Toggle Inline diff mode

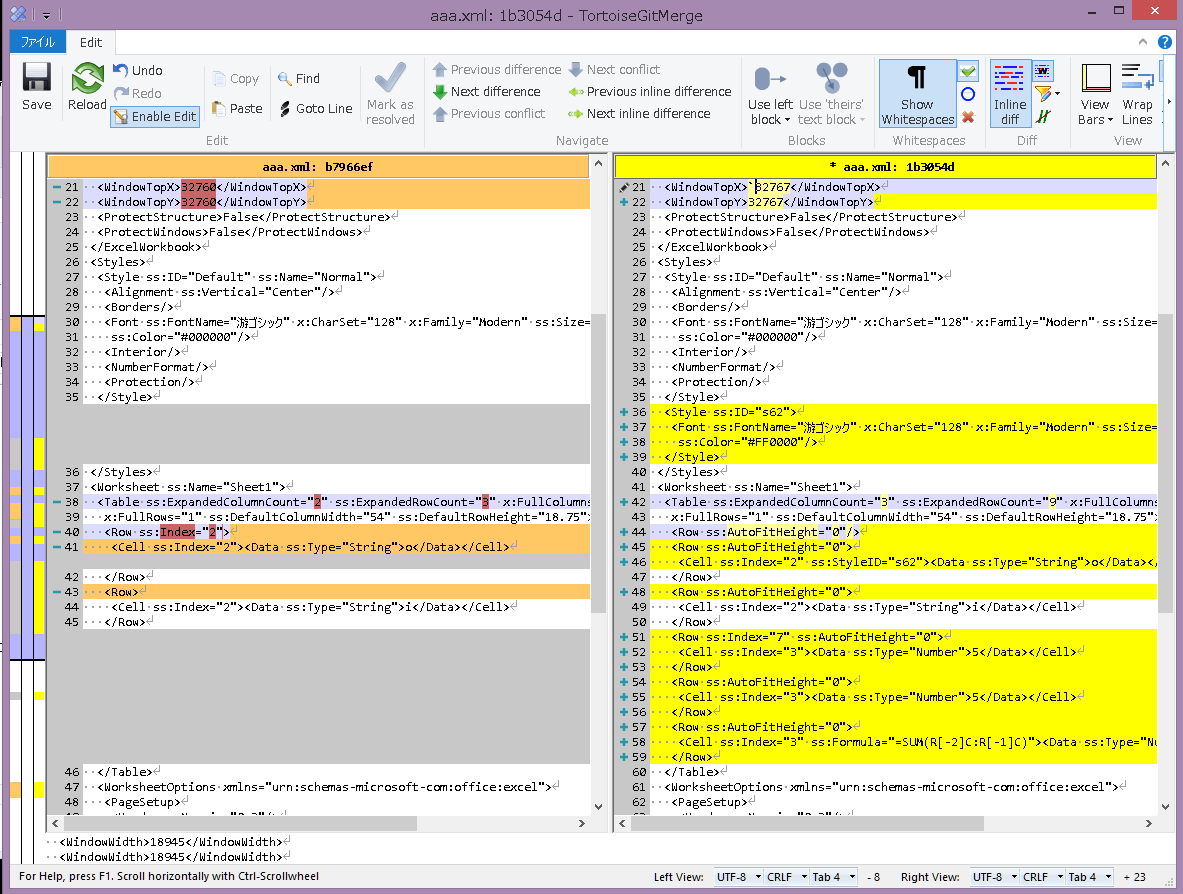click(x=1009, y=92)
